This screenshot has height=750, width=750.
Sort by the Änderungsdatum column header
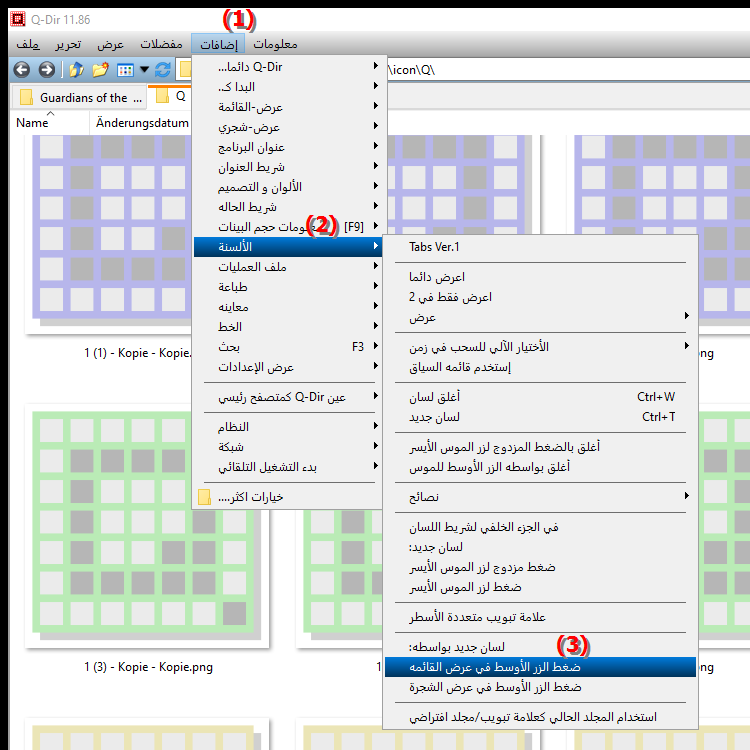point(142,123)
